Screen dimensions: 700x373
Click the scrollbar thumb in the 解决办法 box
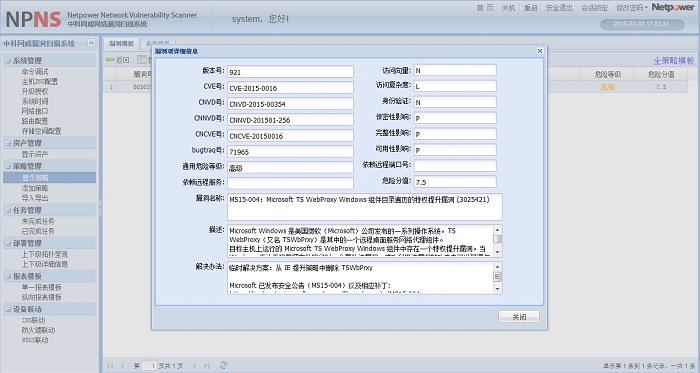(x=497, y=277)
